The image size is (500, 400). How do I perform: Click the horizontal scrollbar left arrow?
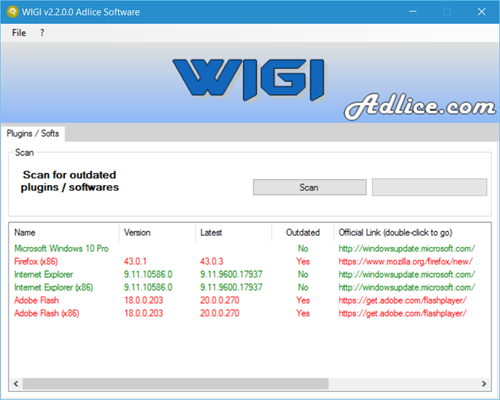point(16,384)
